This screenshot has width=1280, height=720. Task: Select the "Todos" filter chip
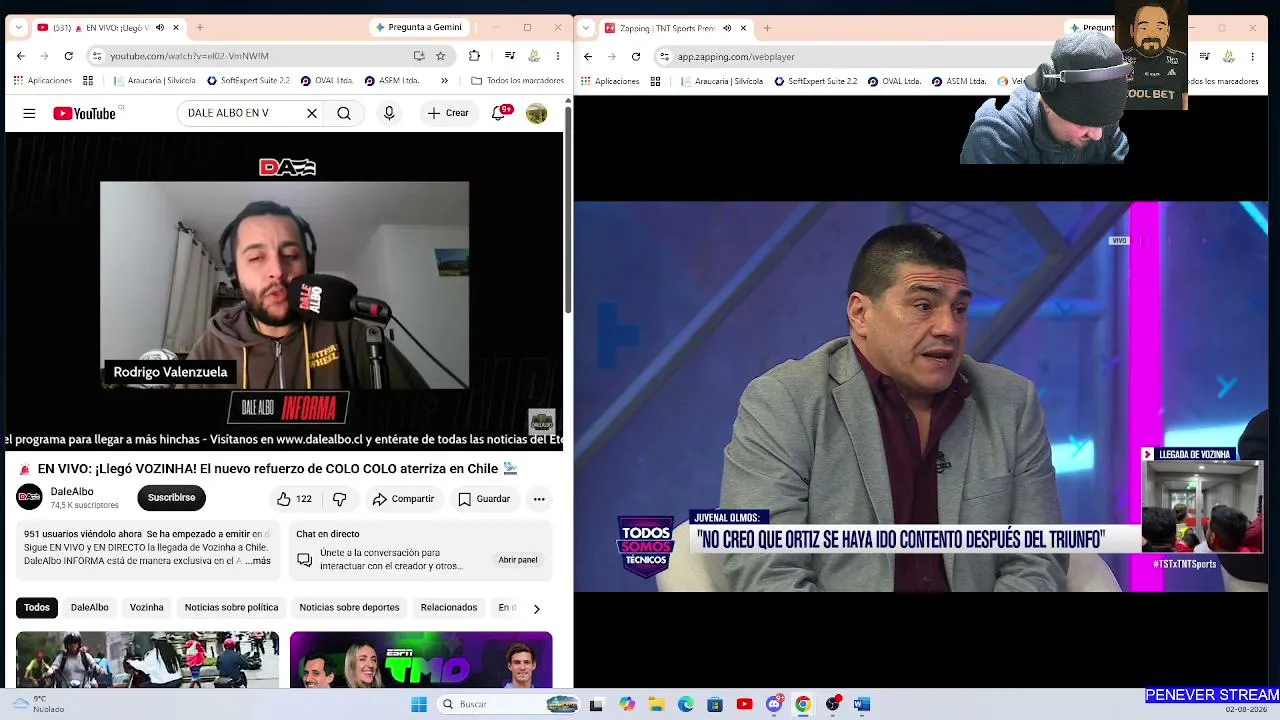[37, 608]
